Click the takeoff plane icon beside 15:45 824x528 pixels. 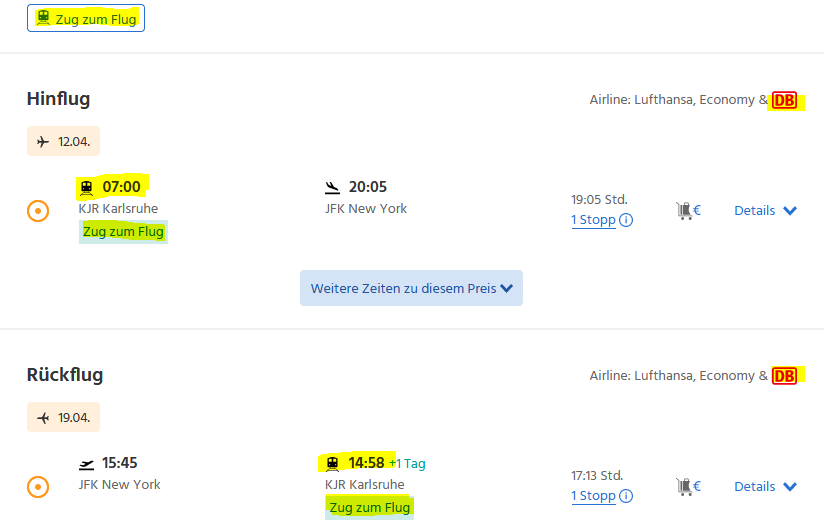(86, 463)
